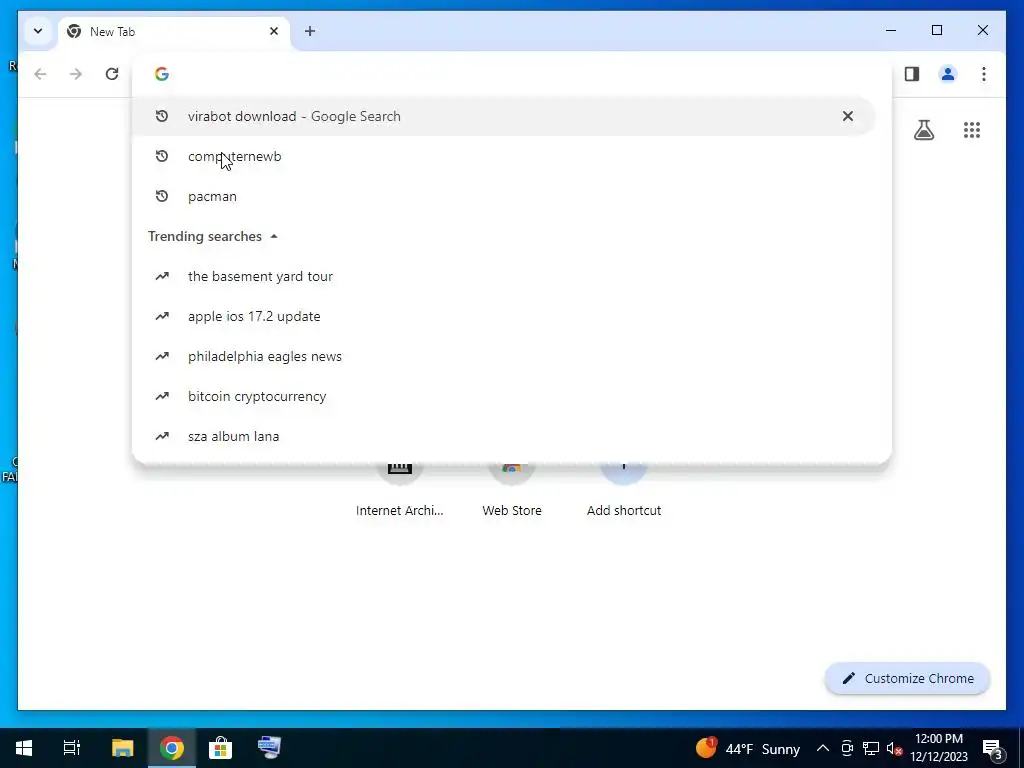
Task: Click trending icon beside basement yard tour
Action: point(162,276)
